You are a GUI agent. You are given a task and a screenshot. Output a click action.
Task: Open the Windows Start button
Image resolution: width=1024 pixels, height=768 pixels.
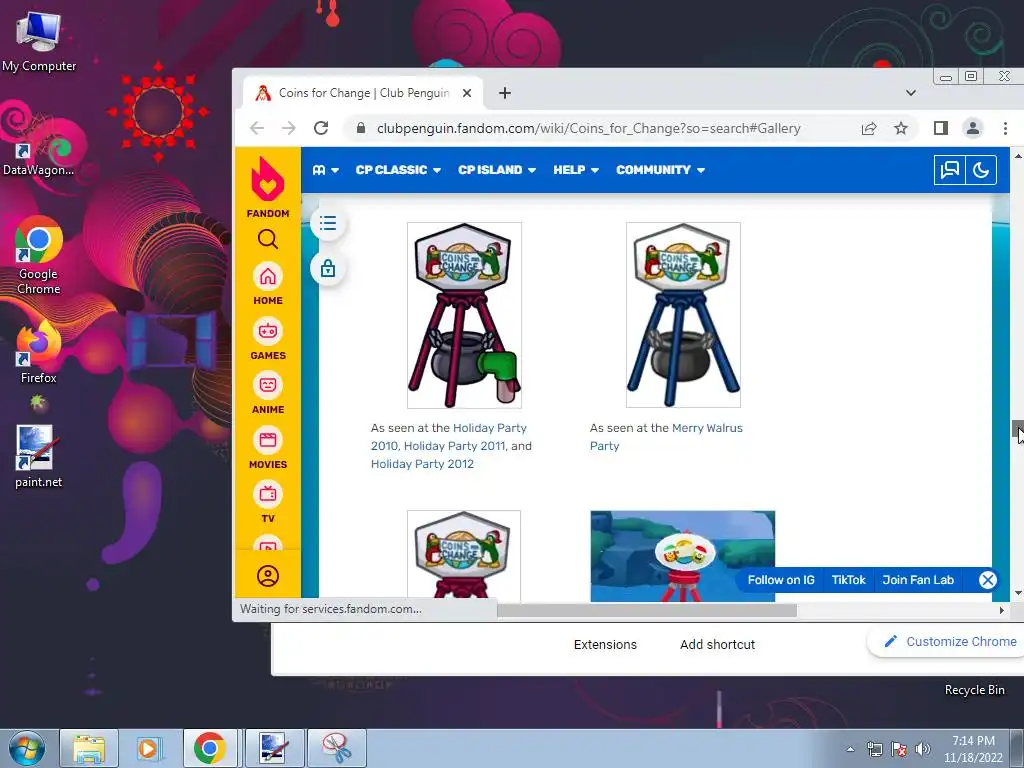[x=26, y=748]
